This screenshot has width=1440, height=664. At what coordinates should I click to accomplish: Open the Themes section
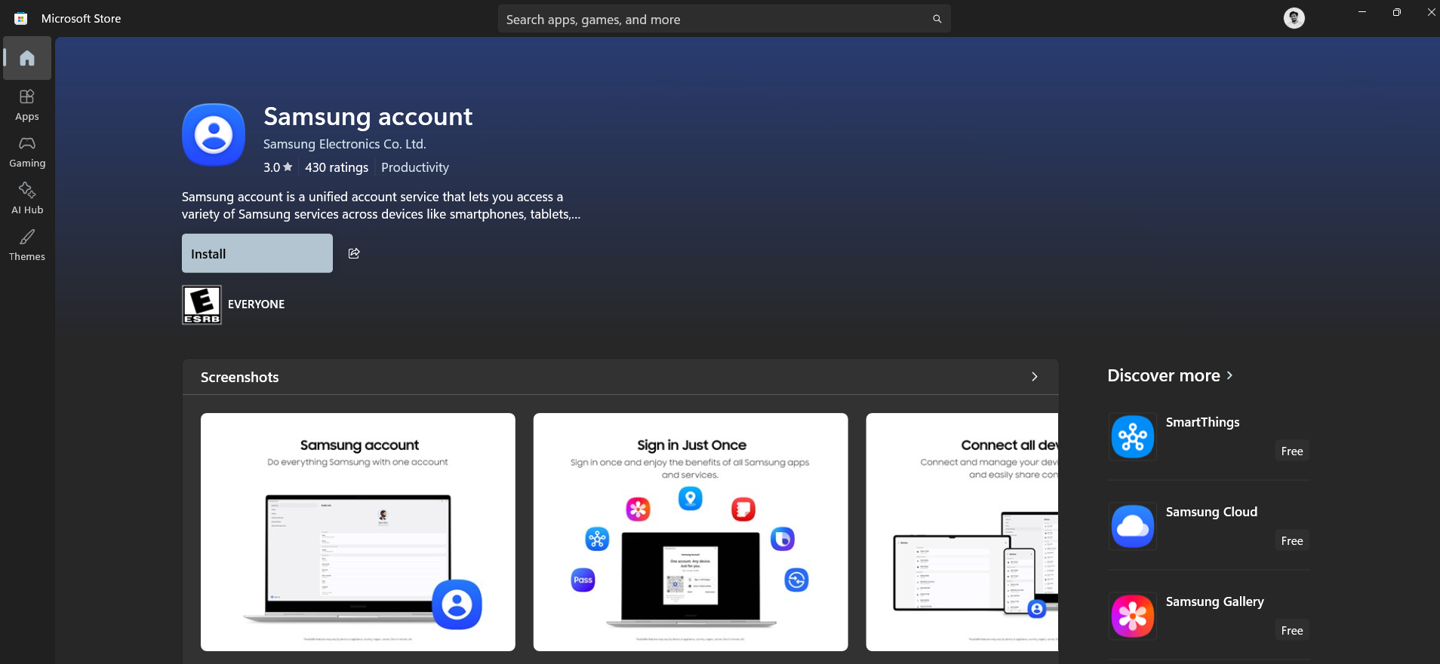click(x=27, y=244)
